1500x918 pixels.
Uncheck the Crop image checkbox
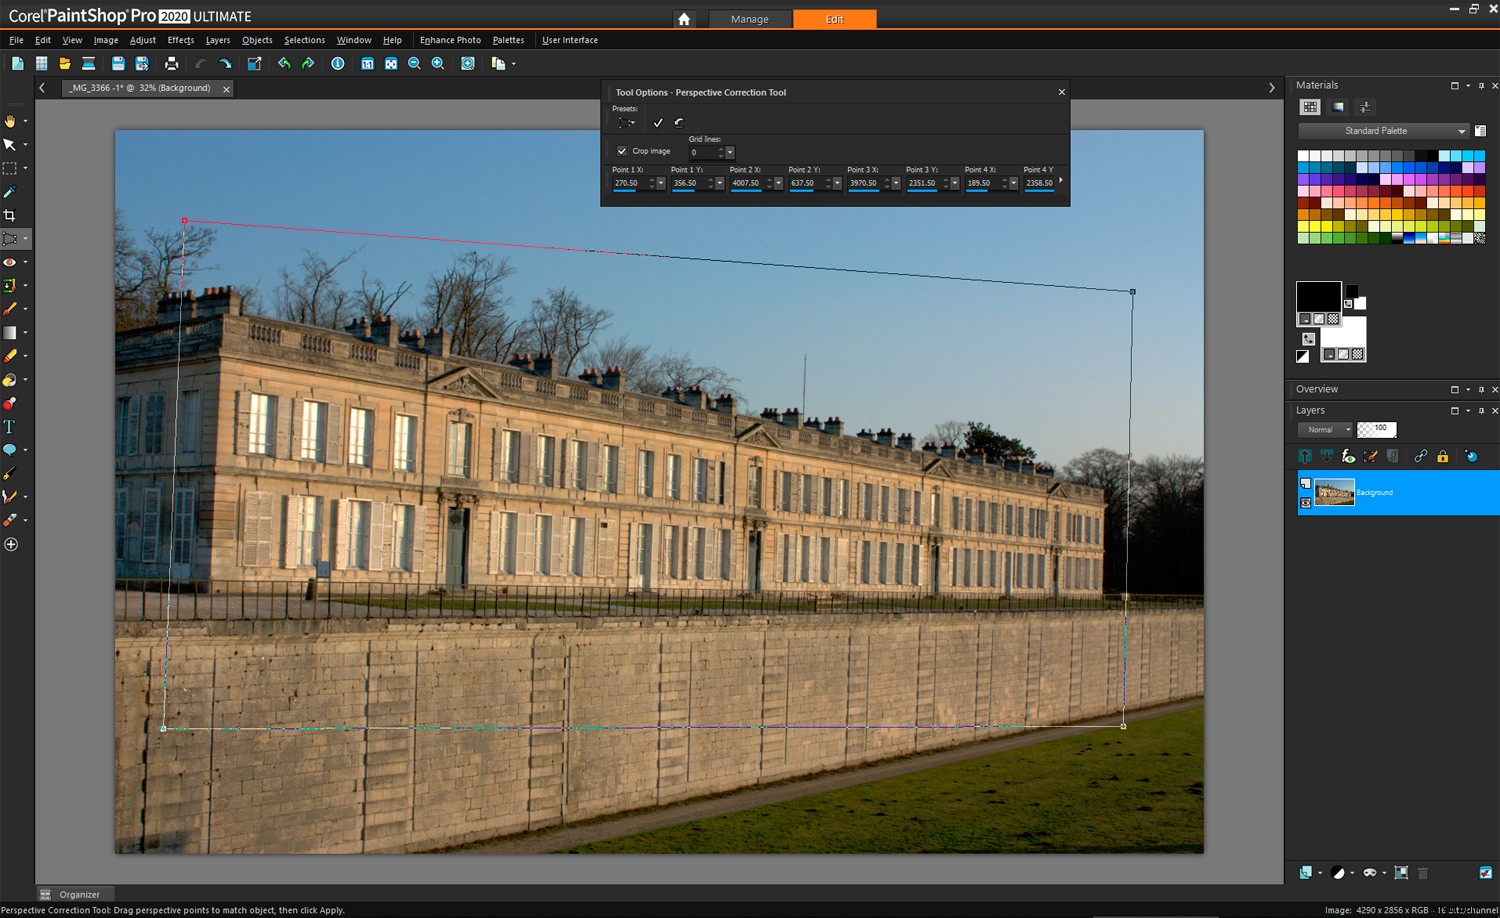(x=622, y=151)
